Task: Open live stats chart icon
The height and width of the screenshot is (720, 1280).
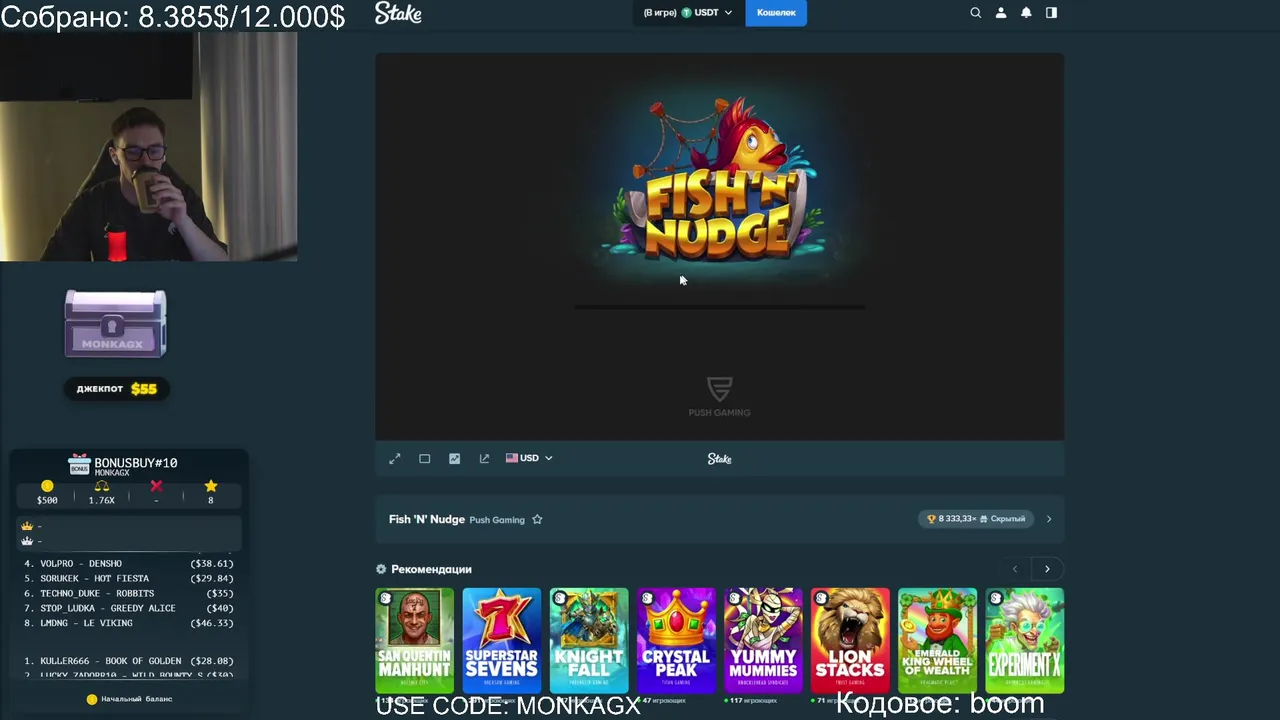Action: click(455, 458)
